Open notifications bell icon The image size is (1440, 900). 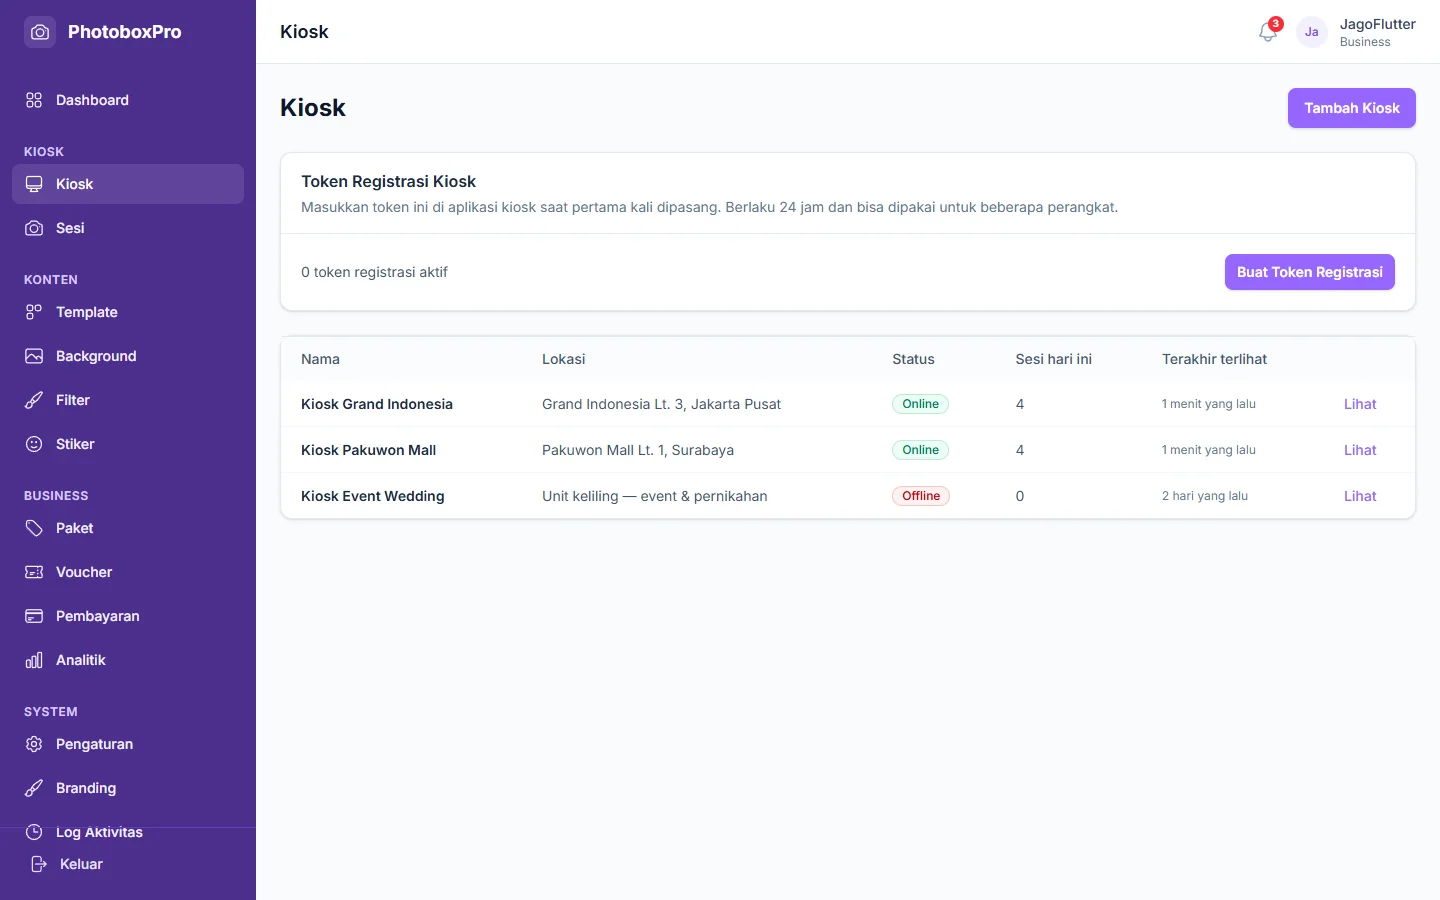1267,32
